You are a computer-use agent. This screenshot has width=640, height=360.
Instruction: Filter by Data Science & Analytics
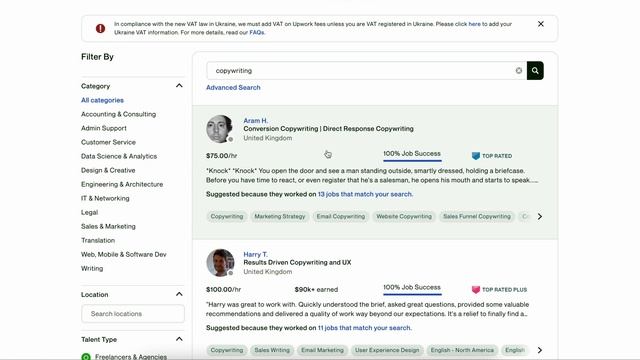pyautogui.click(x=119, y=156)
